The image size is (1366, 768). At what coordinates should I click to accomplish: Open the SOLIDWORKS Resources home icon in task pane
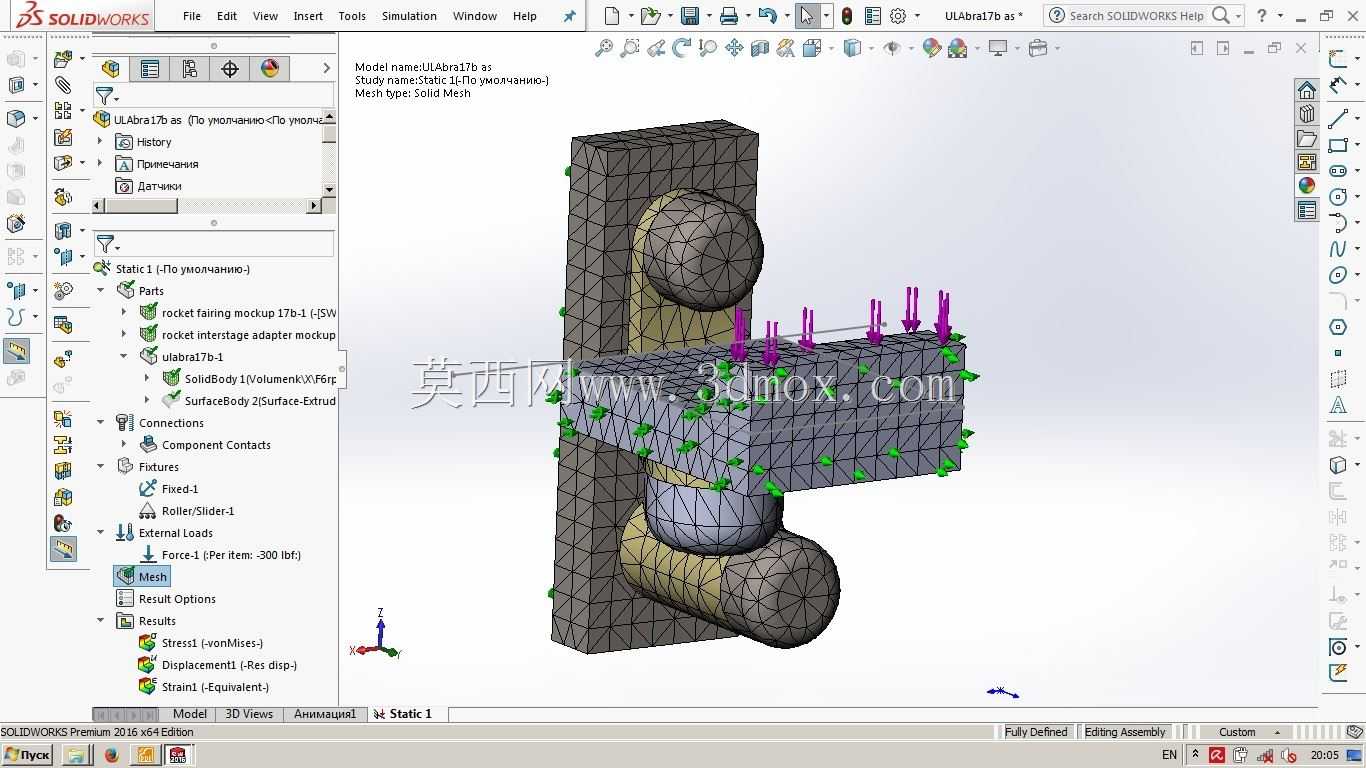(x=1306, y=89)
